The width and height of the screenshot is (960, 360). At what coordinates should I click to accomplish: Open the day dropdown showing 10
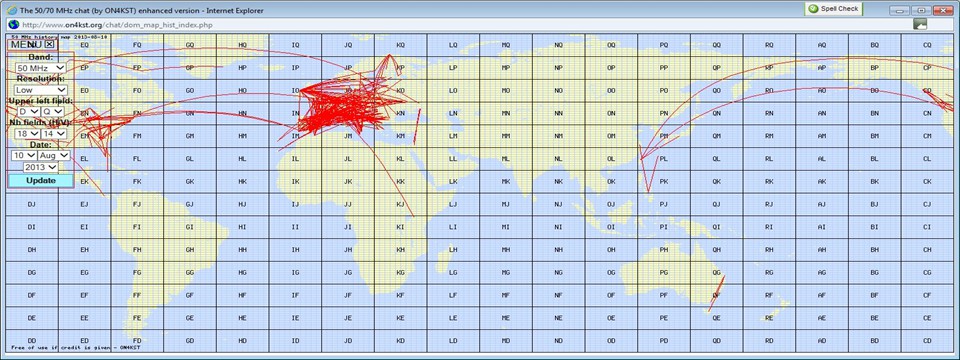pos(24,156)
